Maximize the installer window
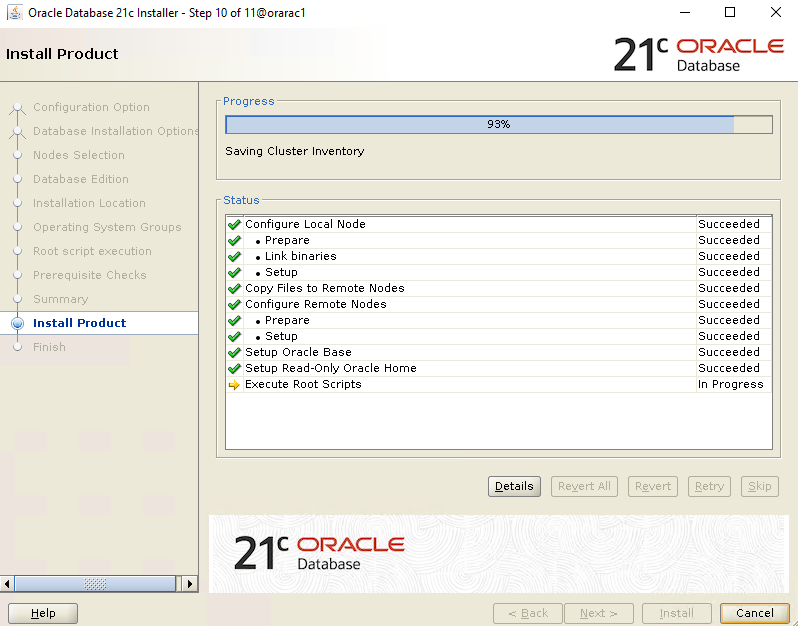Image resolution: width=798 pixels, height=626 pixels. click(730, 12)
